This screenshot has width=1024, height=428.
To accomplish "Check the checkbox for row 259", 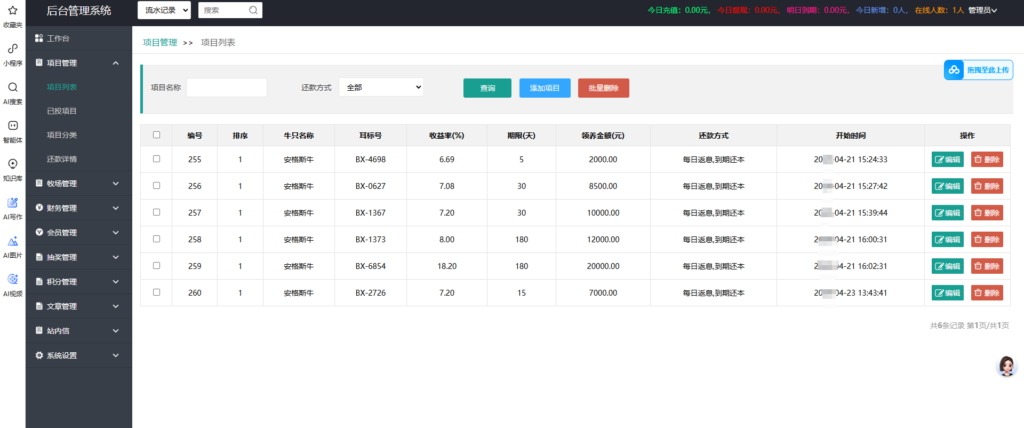I will point(156,265).
